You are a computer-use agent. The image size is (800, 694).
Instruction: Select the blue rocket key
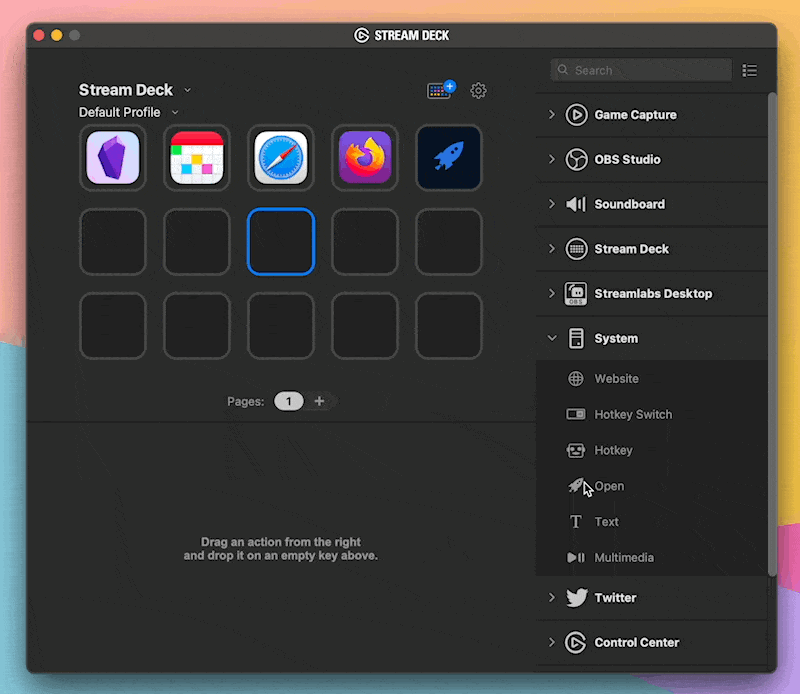click(x=448, y=158)
